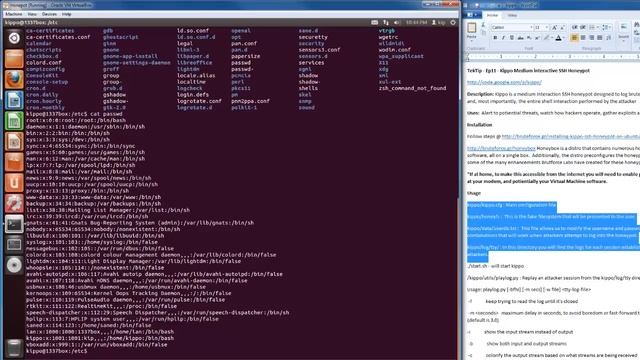Switch to the Home tab in WordPad
640x360 pixels.
492,15
